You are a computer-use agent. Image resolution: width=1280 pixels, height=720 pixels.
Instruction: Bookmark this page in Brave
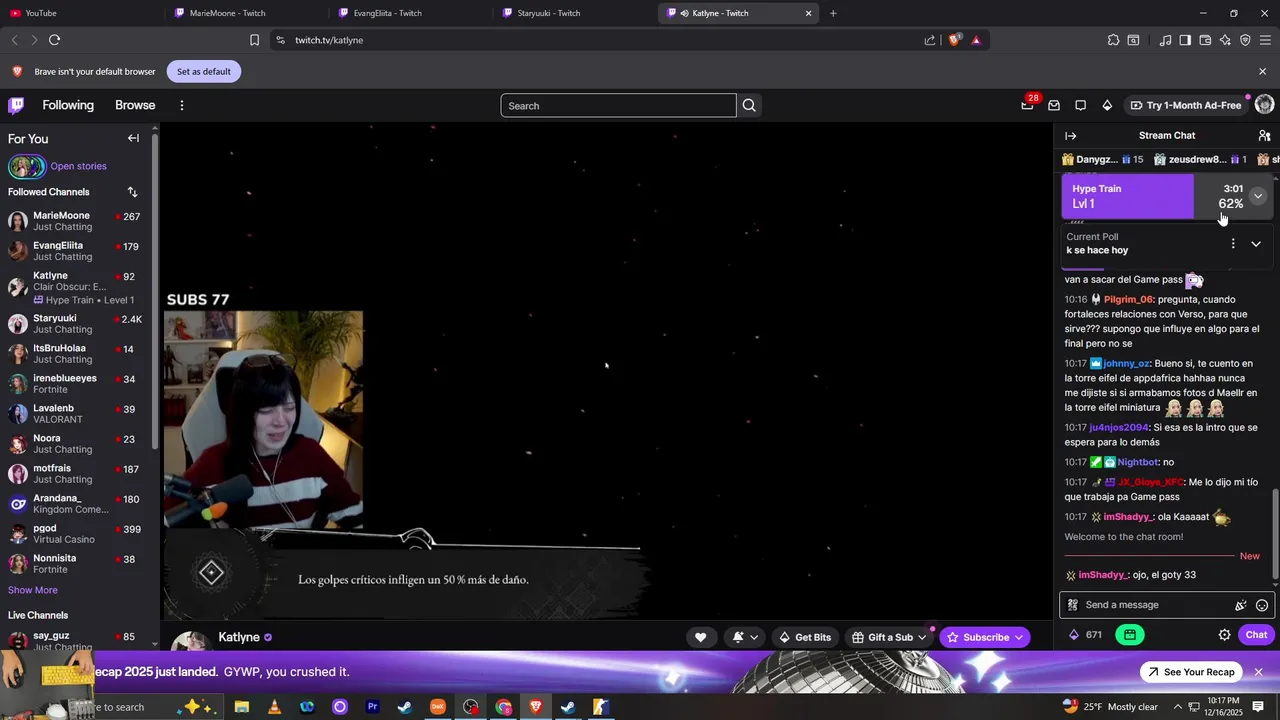[x=254, y=40]
